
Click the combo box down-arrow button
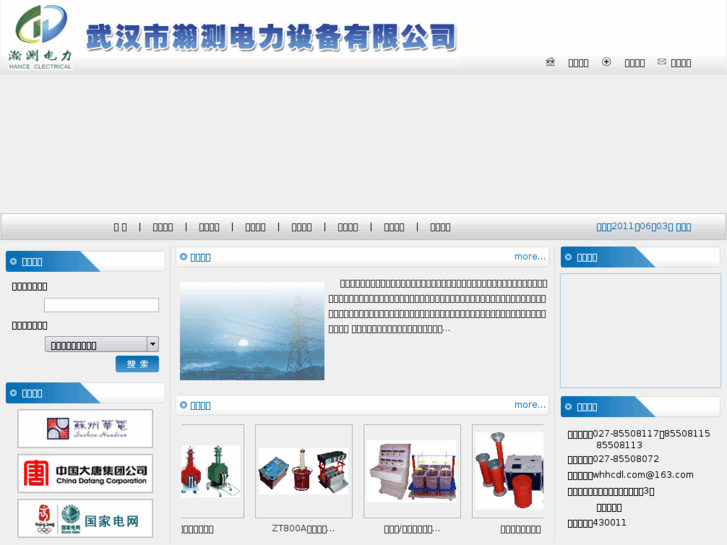[x=153, y=344]
